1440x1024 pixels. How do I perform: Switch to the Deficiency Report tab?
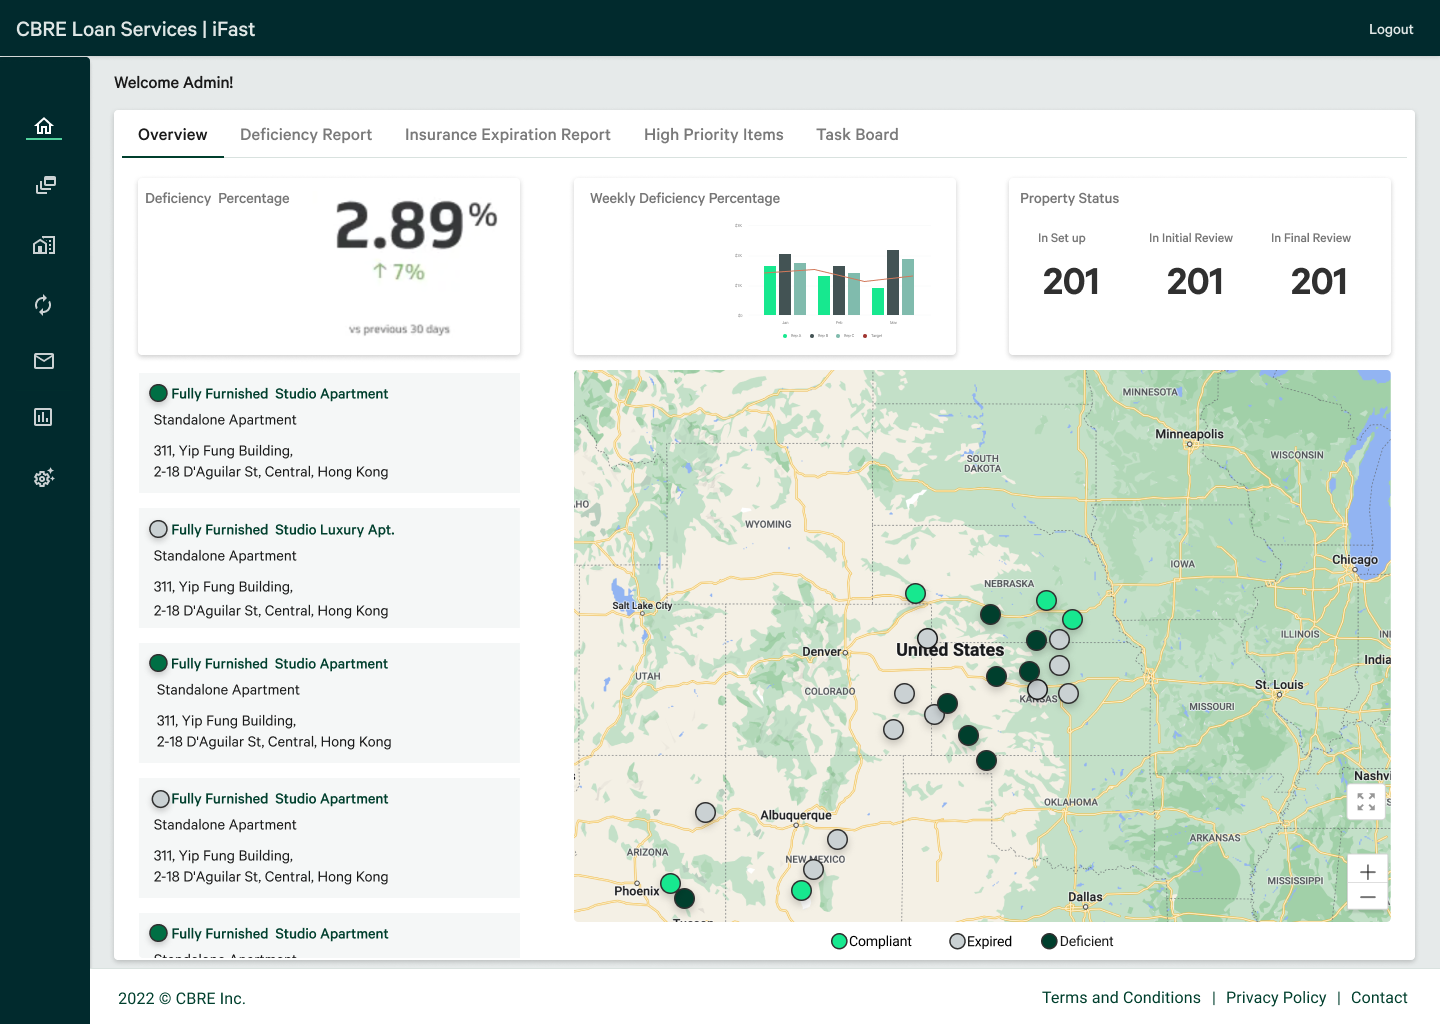(x=305, y=134)
